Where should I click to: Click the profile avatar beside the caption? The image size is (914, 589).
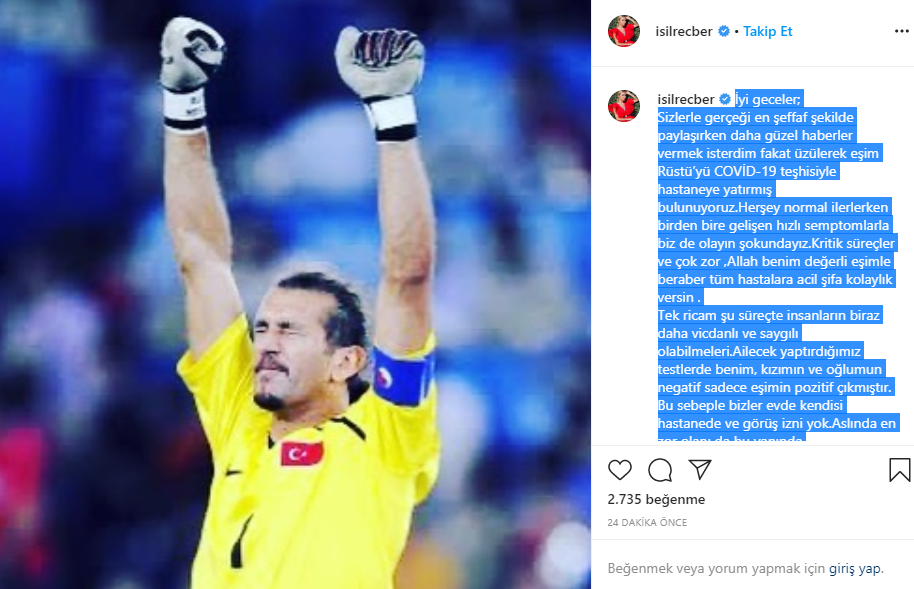pyautogui.click(x=624, y=106)
